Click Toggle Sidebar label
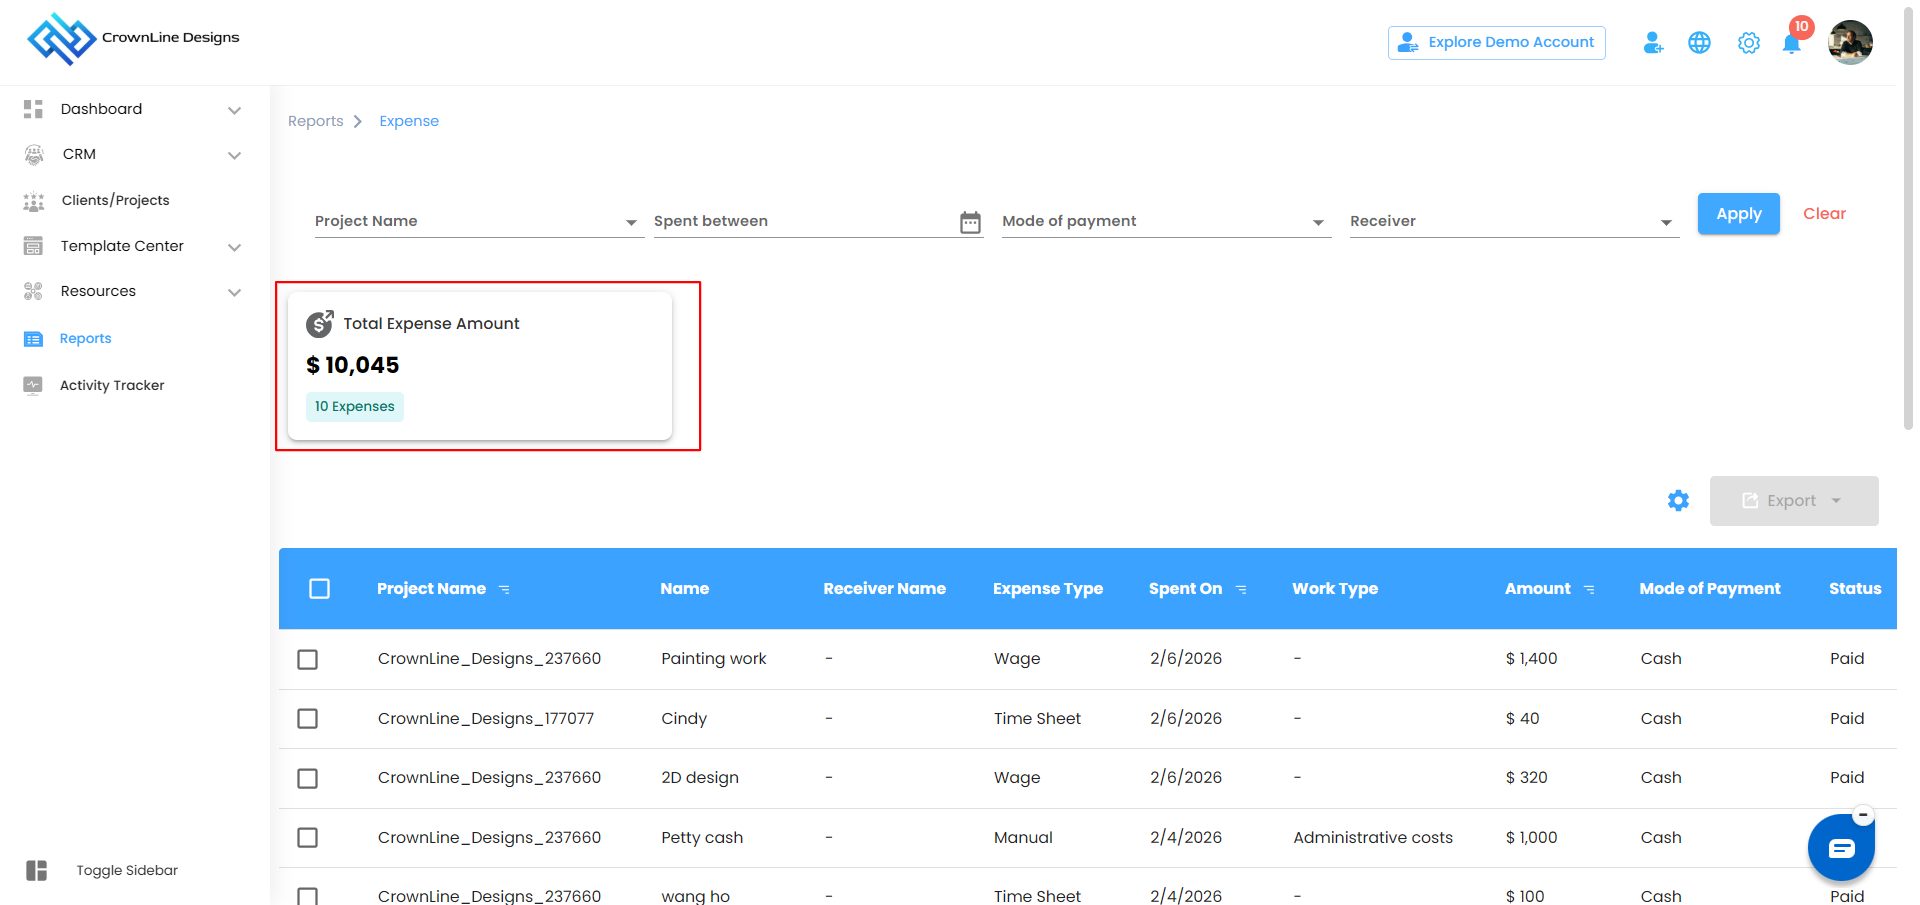The height and width of the screenshot is (905, 1920). (x=127, y=871)
